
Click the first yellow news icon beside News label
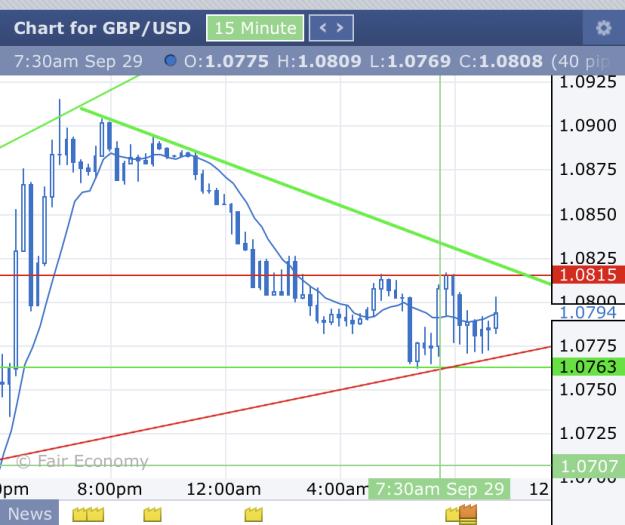point(80,514)
